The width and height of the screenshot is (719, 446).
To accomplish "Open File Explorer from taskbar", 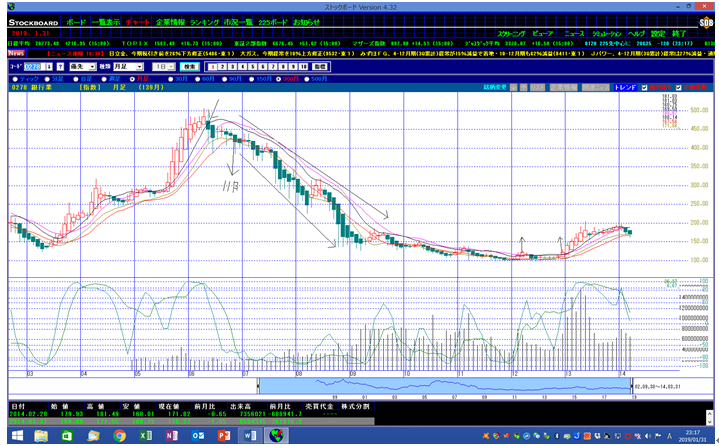I will click(41, 435).
